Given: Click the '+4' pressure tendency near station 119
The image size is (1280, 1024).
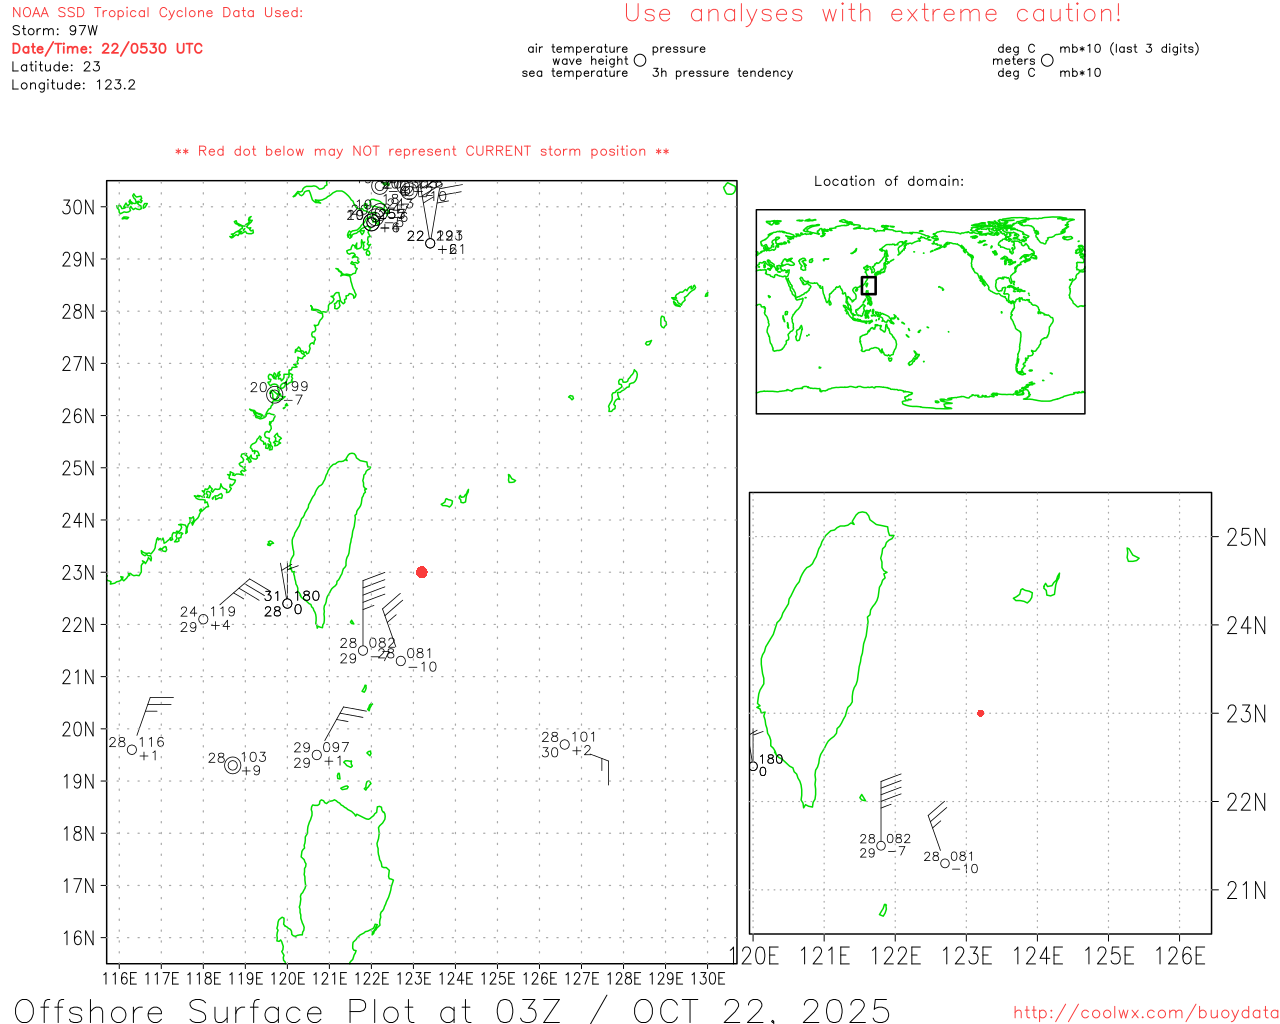Looking at the screenshot, I should [x=220, y=625].
